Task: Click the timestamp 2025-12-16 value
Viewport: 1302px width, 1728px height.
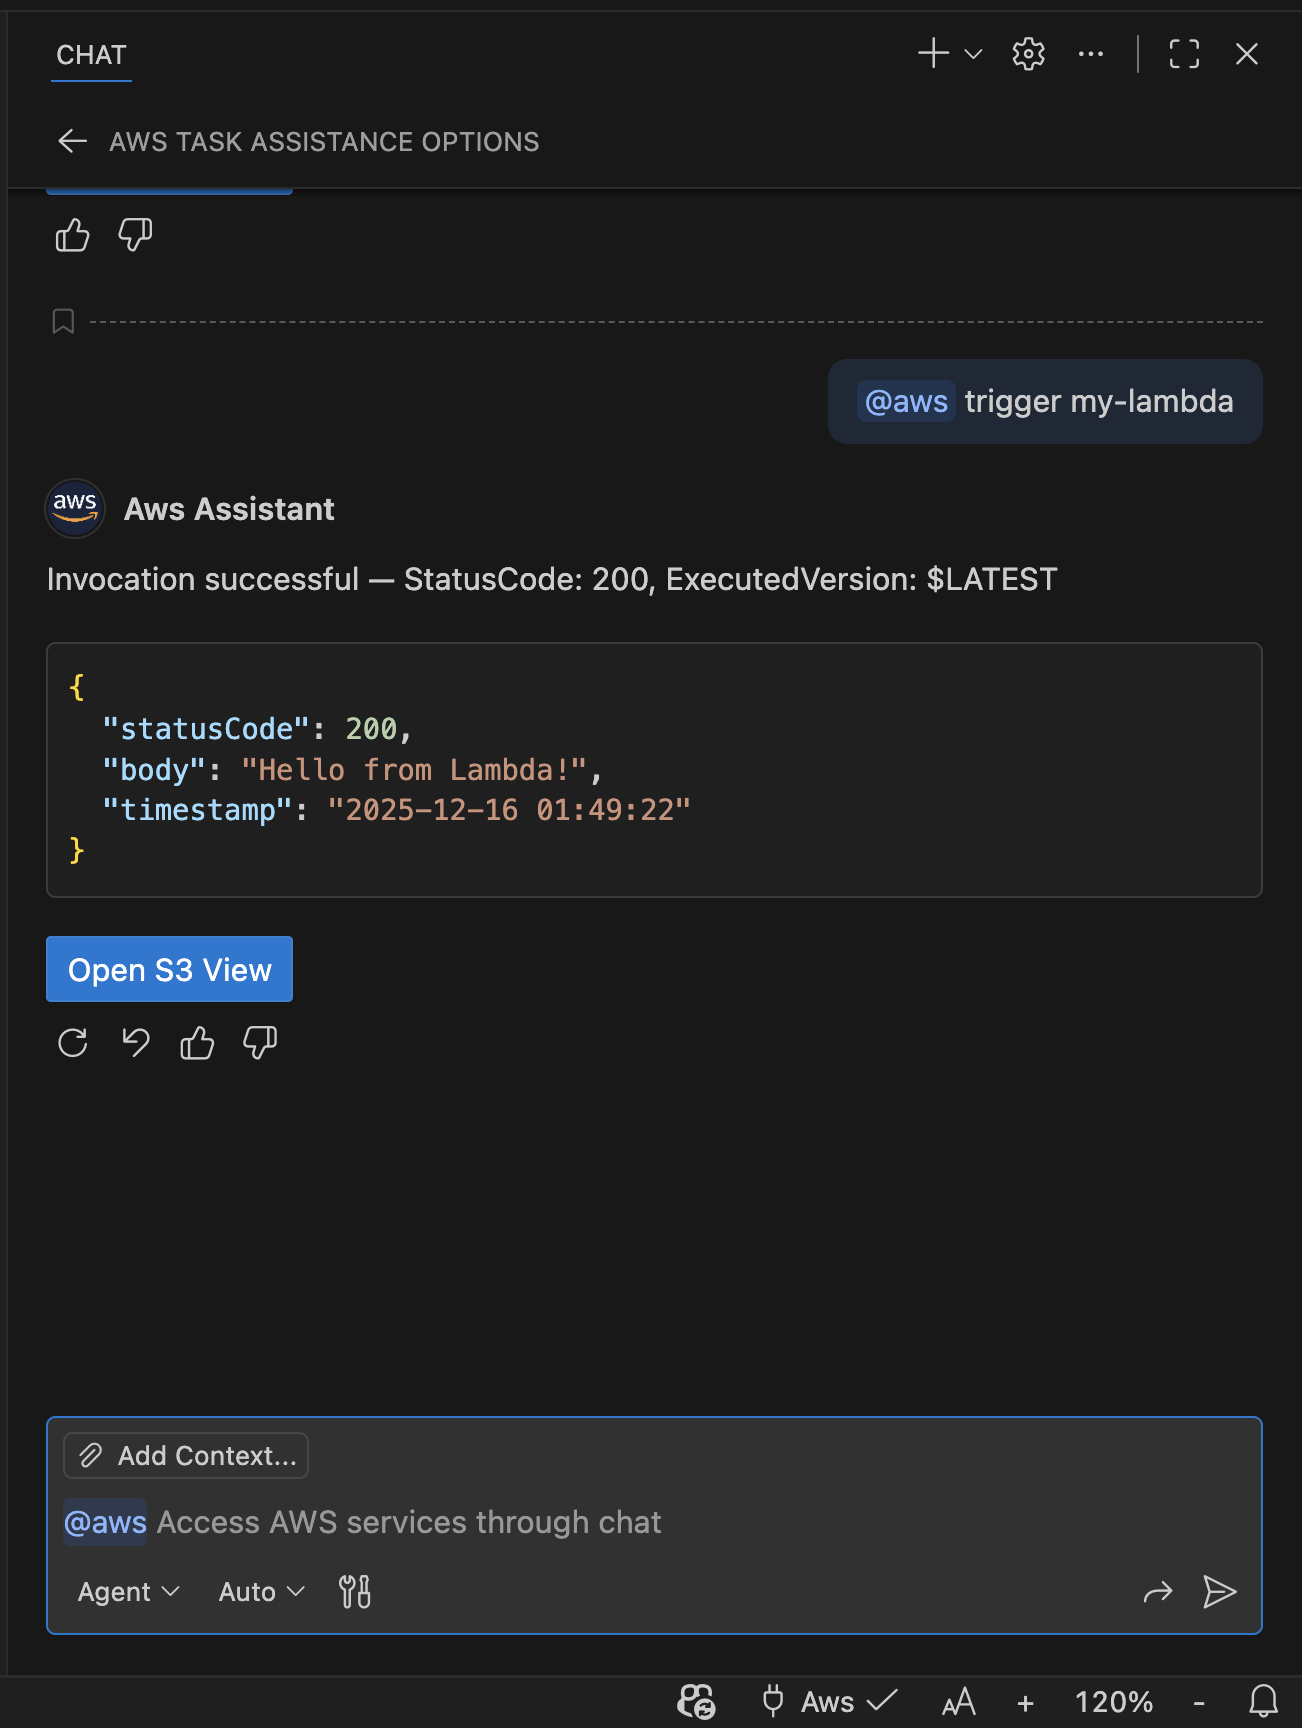Action: pos(509,810)
